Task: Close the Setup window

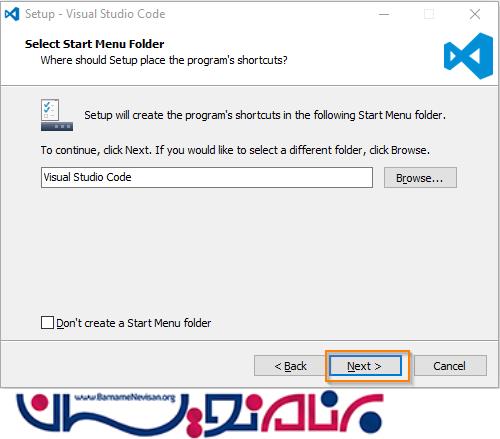Action: point(475,14)
